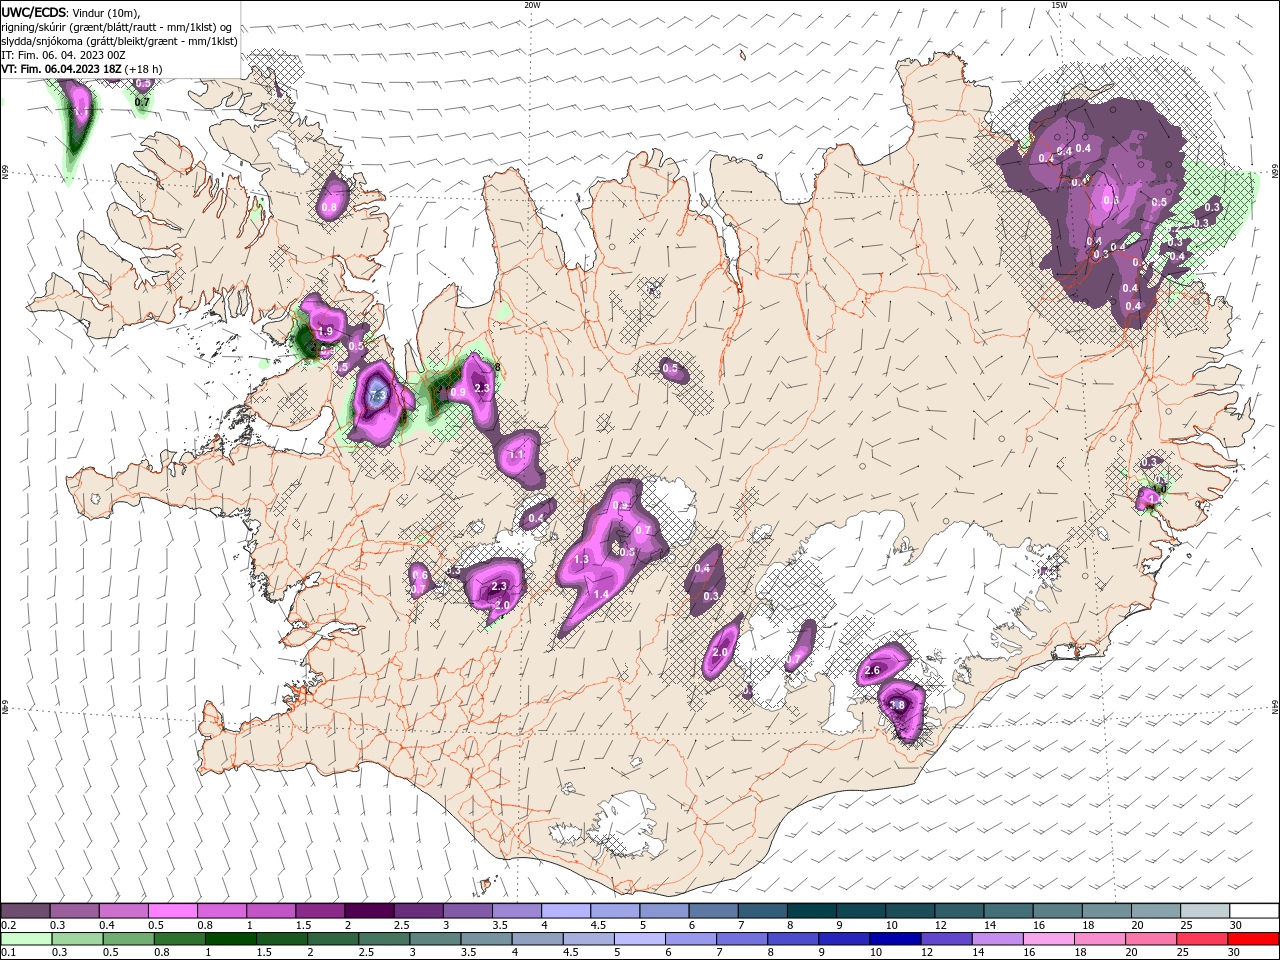Select the 4 grey-blue swatch in the lower legend
The height and width of the screenshot is (960, 1280).
[536, 939]
